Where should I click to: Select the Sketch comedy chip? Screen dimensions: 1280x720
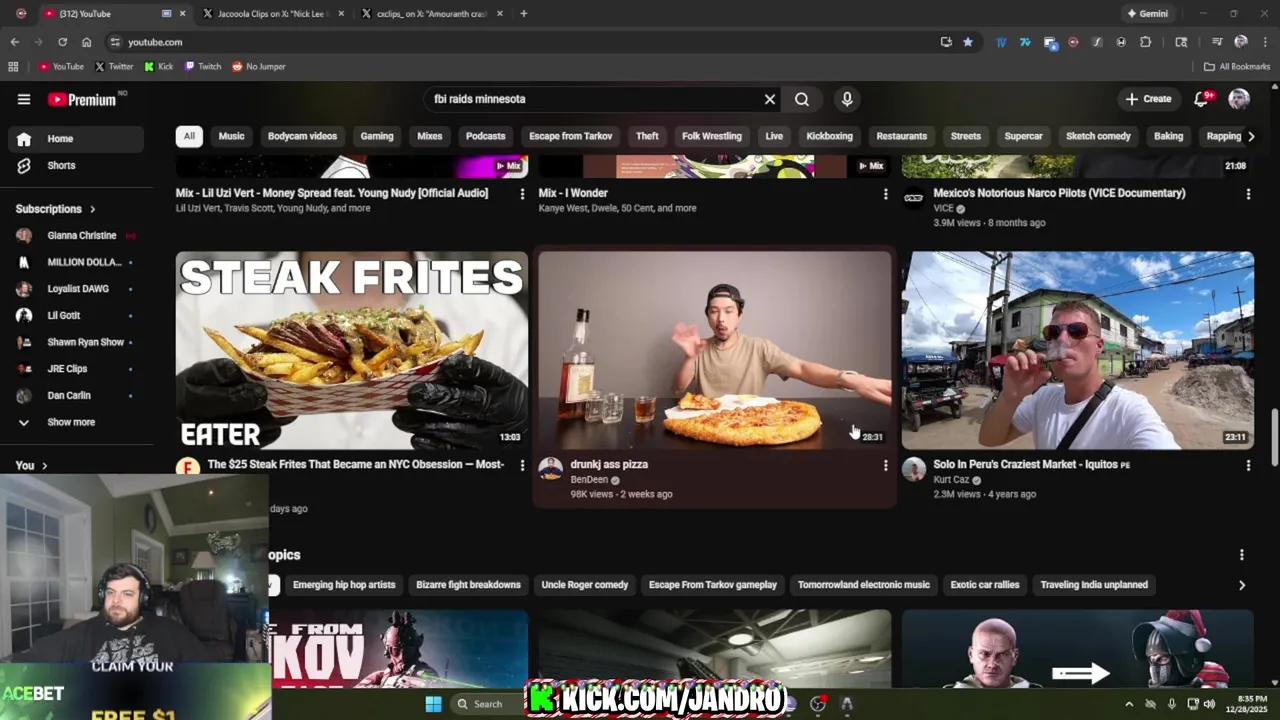(1098, 136)
